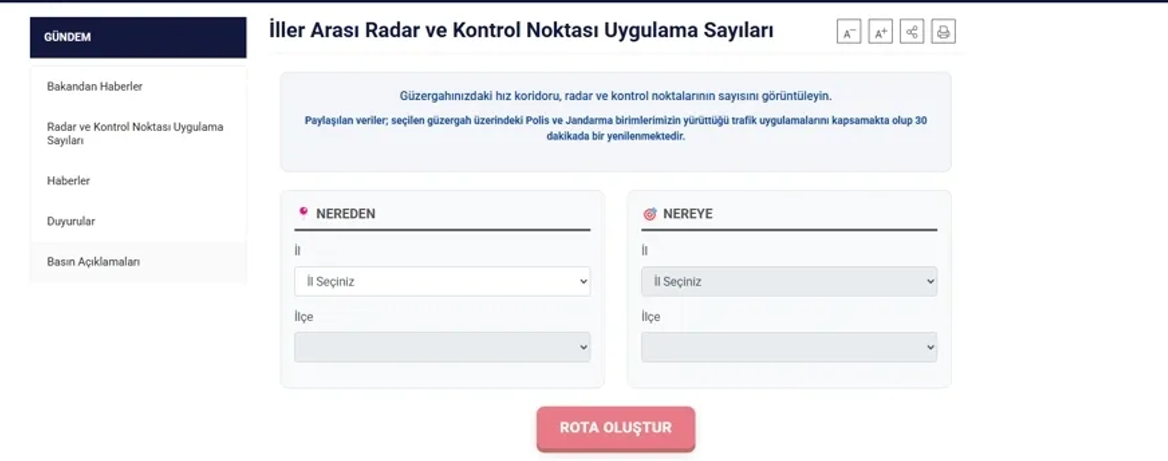1168x461 pixels.
Task: Open Bakandan Haberler in the sidebar
Action: 95,87
